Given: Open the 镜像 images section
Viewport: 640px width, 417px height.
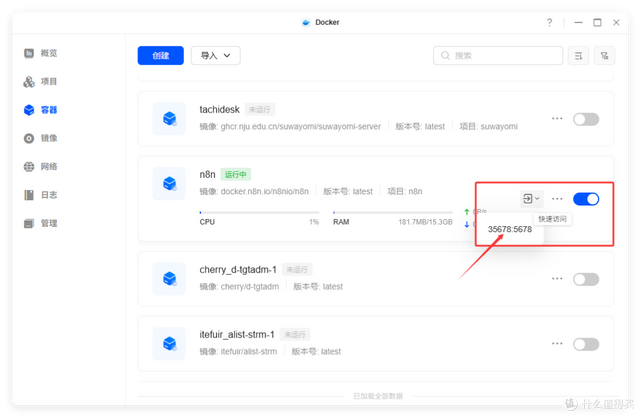Looking at the screenshot, I should click(40, 138).
